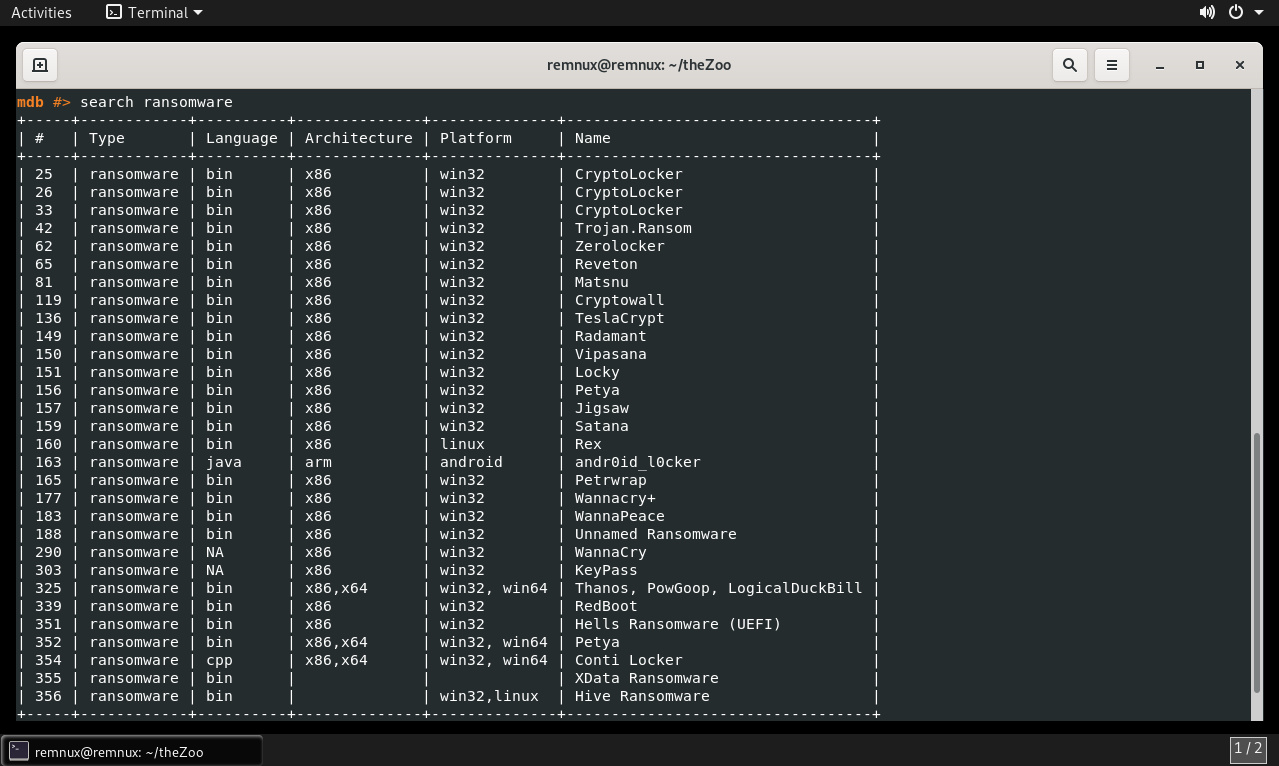Viewport: 1279px width, 766px height.
Task: Expand system menu arrow beside power icon
Action: [x=1258, y=13]
